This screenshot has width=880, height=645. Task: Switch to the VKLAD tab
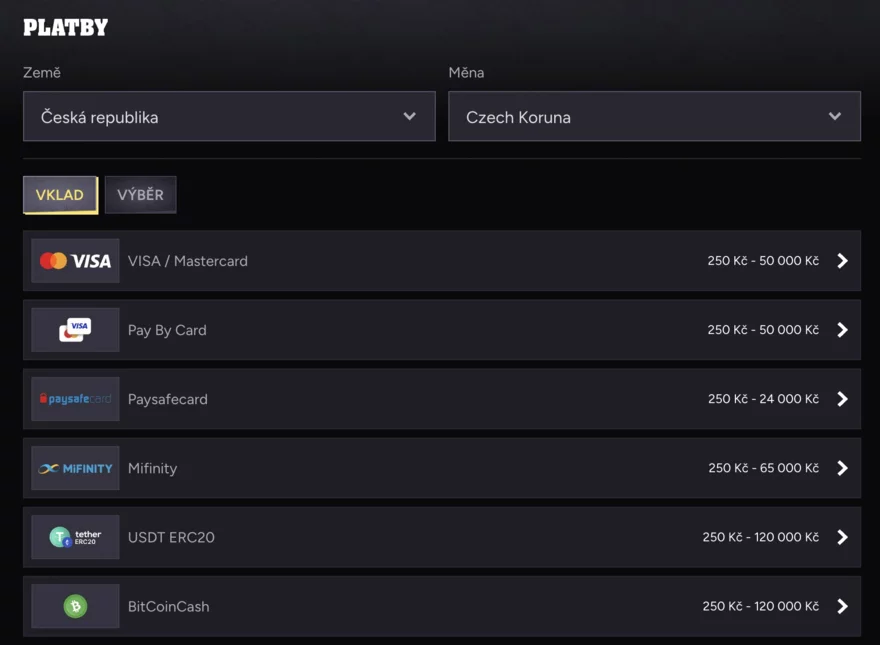(60, 195)
